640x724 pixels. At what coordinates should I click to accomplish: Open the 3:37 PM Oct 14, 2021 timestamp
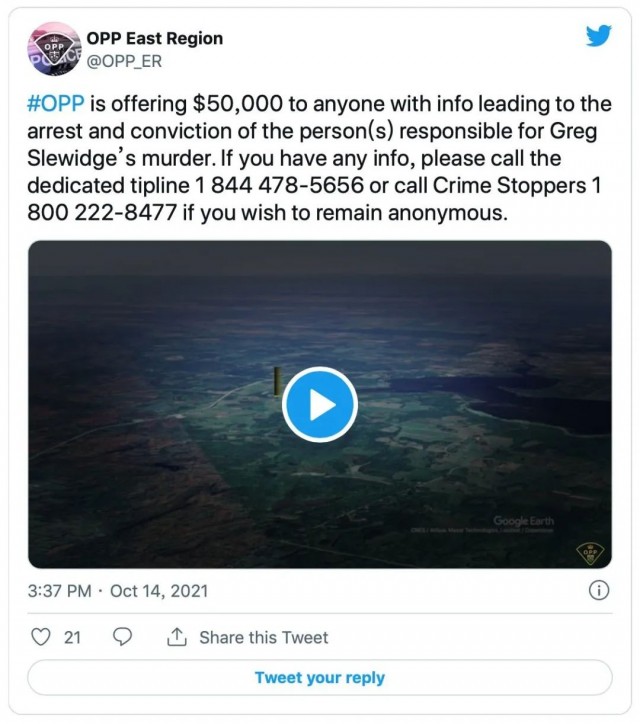pyautogui.click(x=118, y=591)
